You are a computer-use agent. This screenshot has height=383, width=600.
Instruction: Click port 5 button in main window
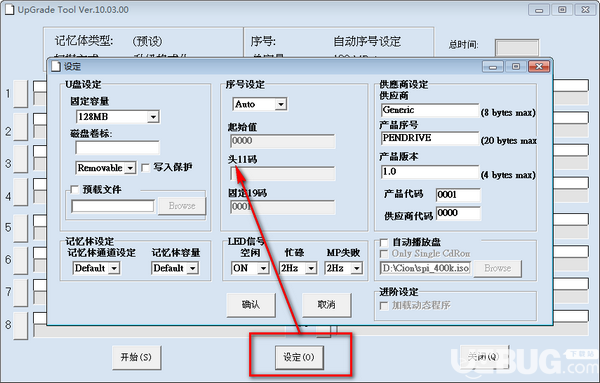point(21,228)
